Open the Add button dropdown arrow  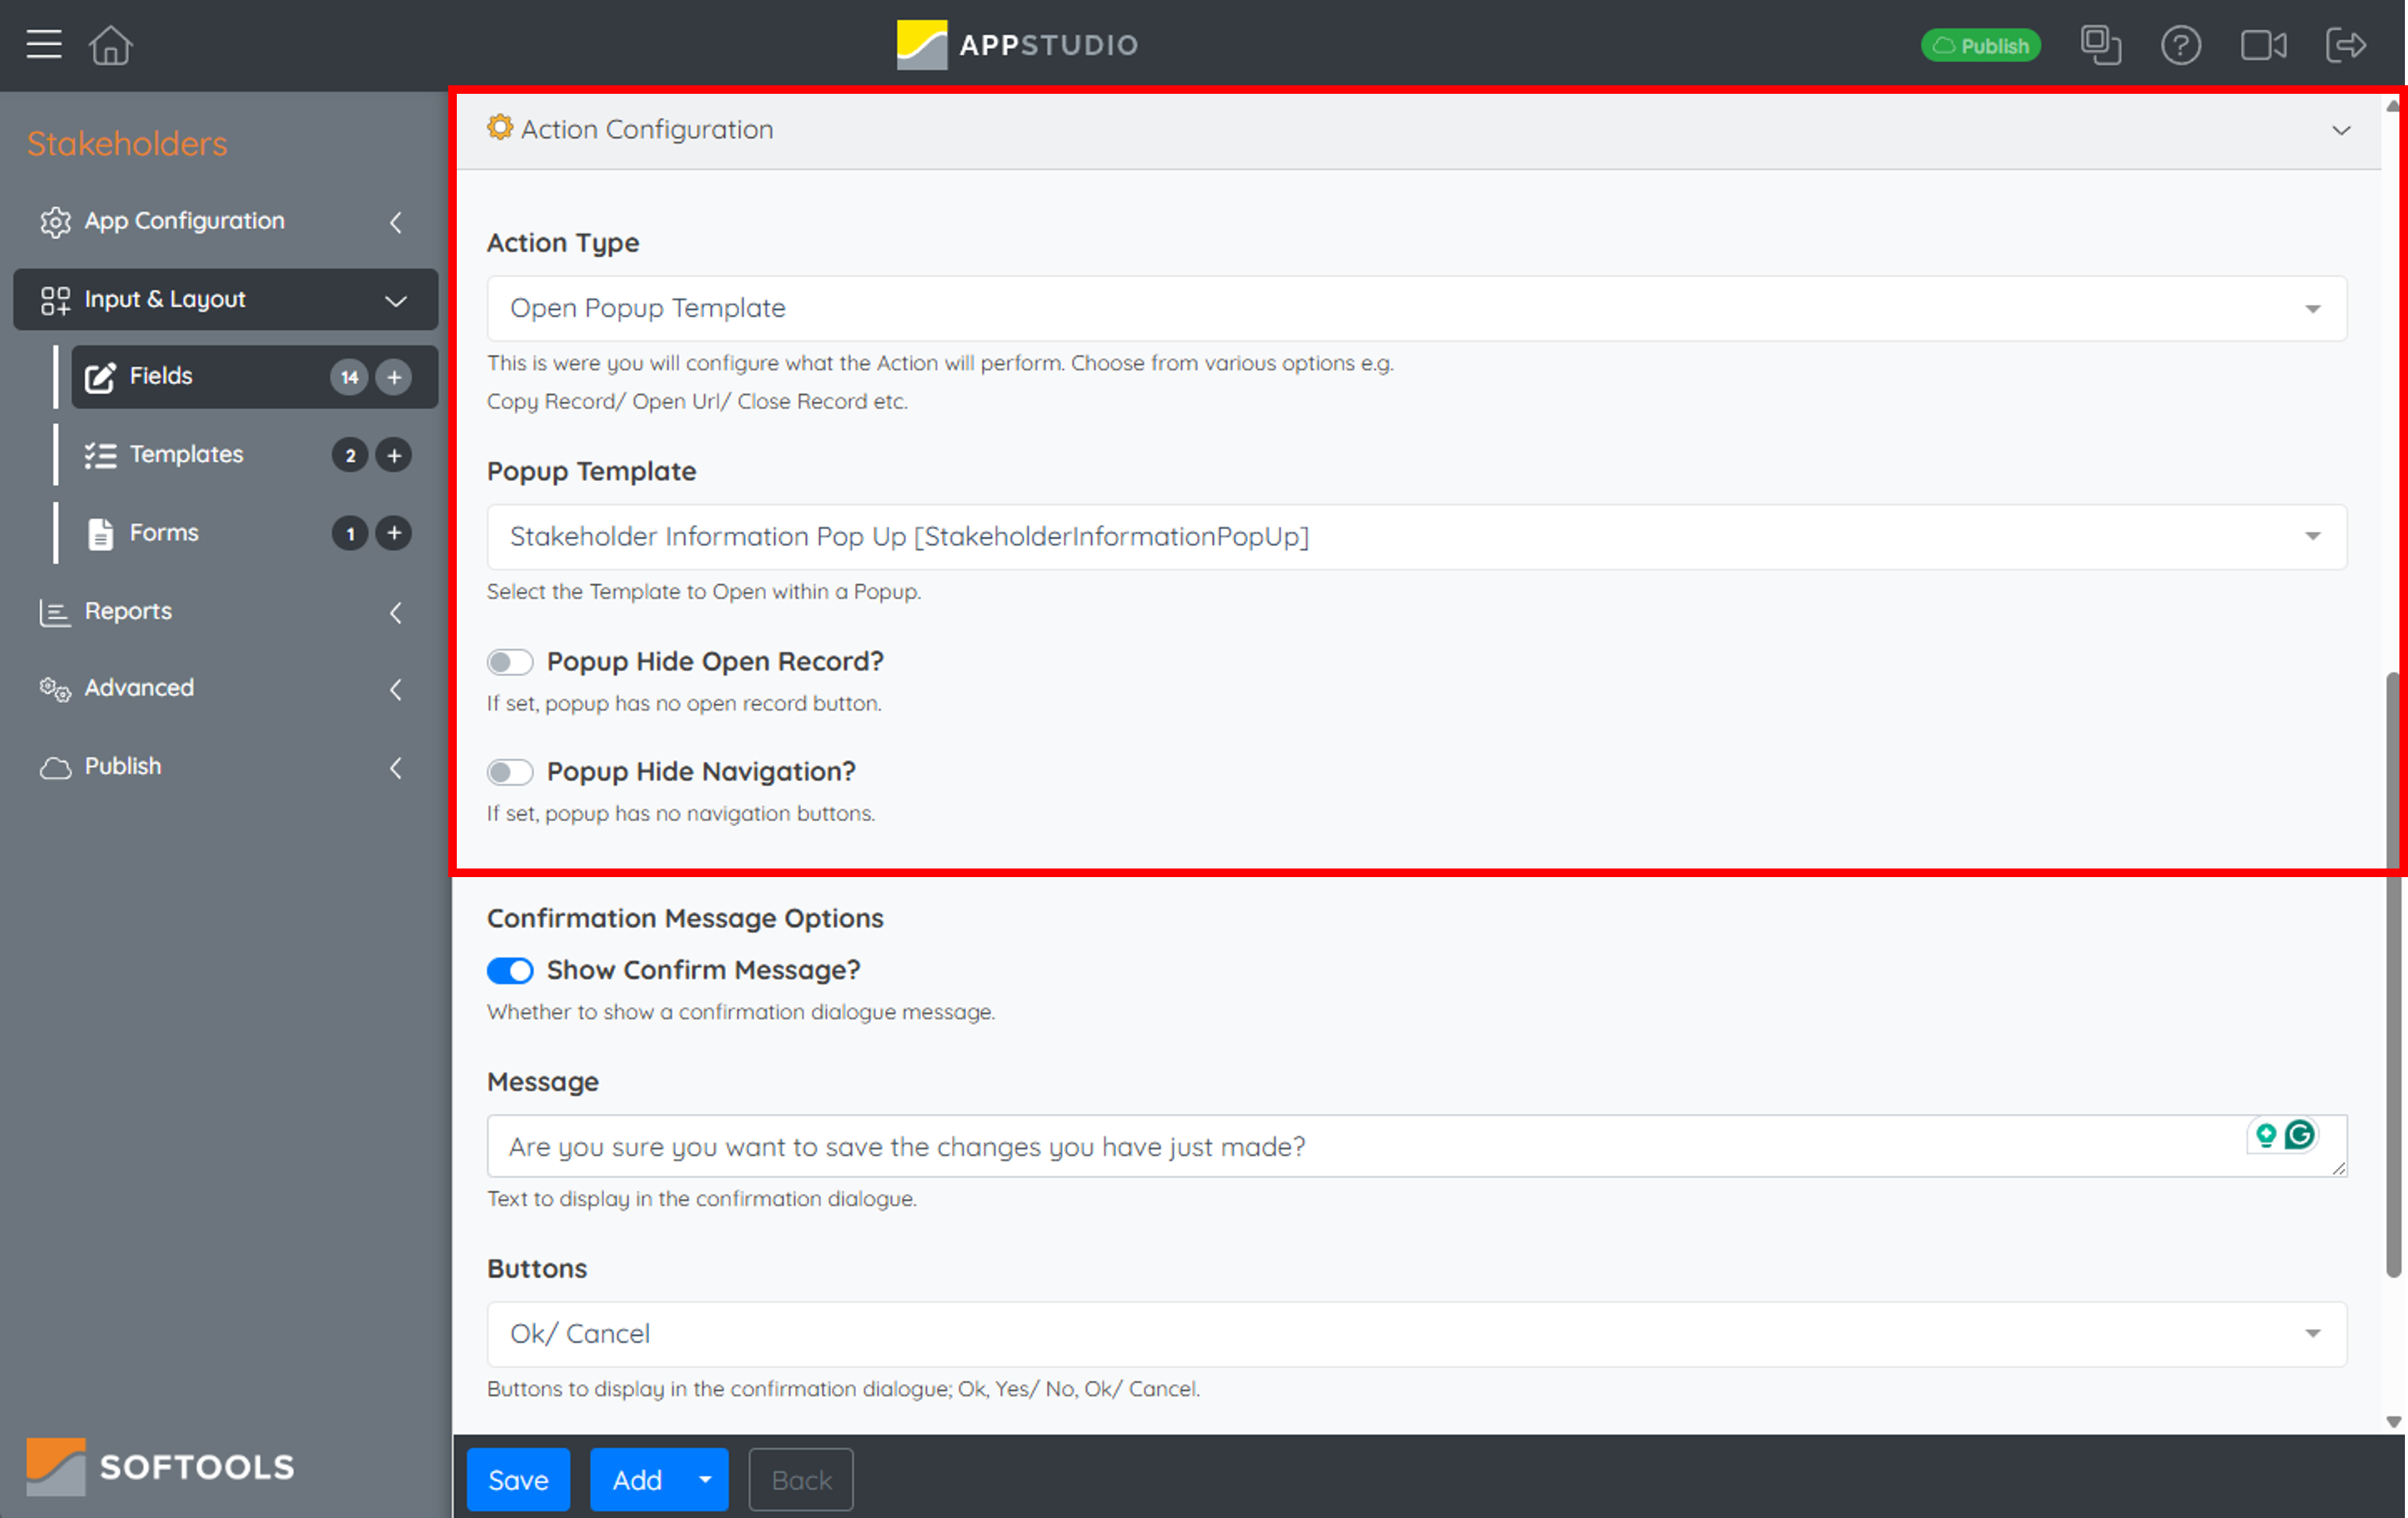point(706,1479)
